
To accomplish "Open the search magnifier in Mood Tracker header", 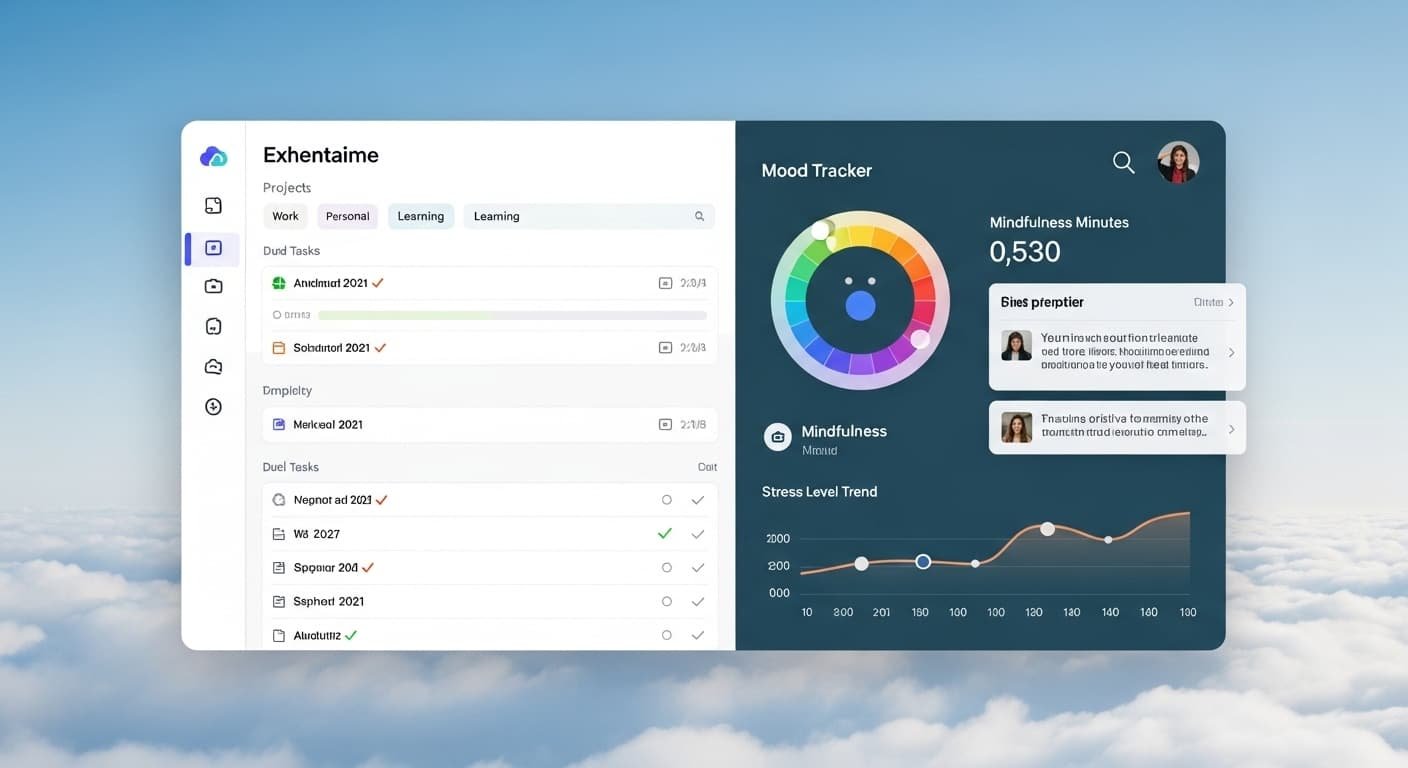I will click(x=1123, y=161).
